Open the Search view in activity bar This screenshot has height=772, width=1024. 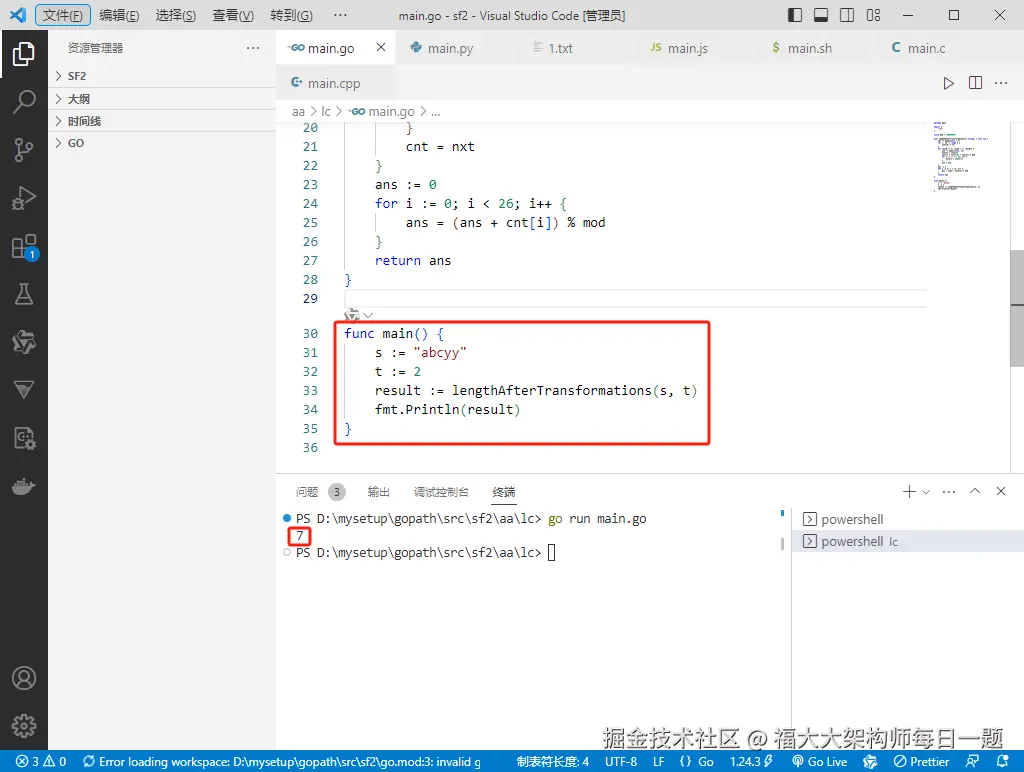24,102
